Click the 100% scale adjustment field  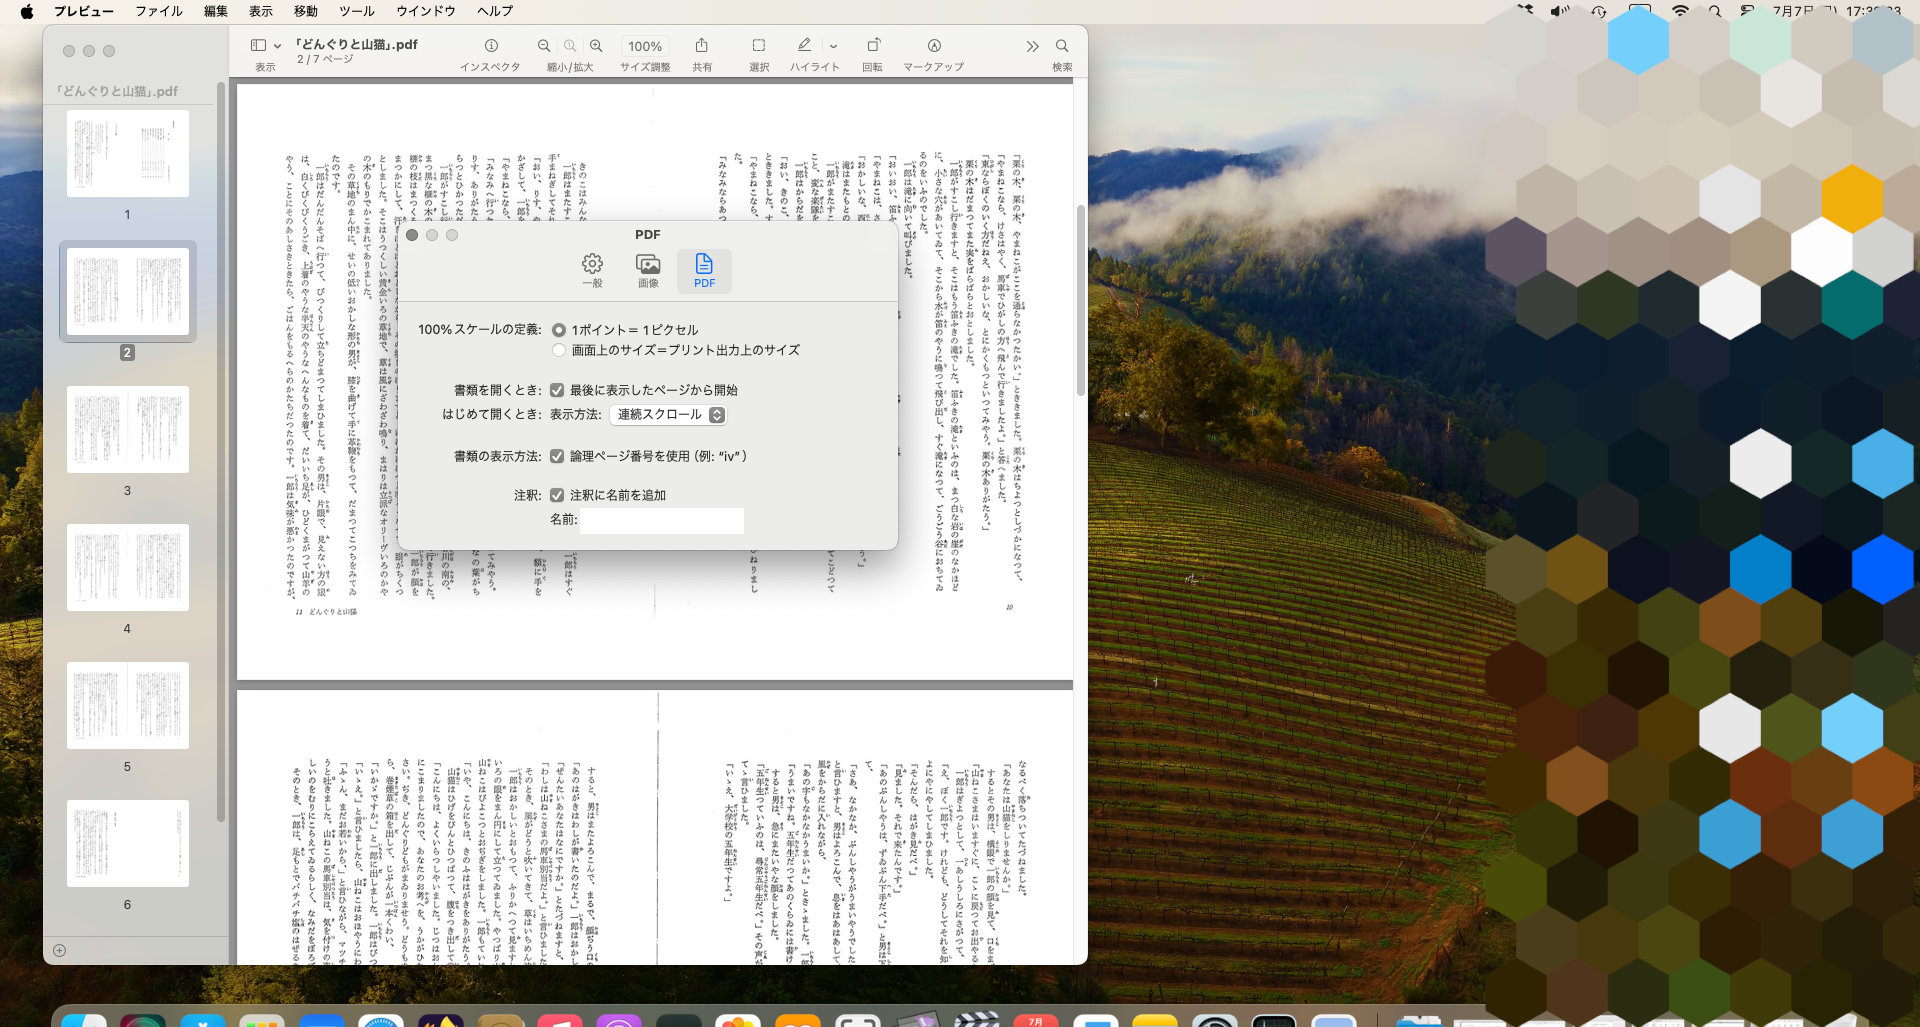click(645, 46)
